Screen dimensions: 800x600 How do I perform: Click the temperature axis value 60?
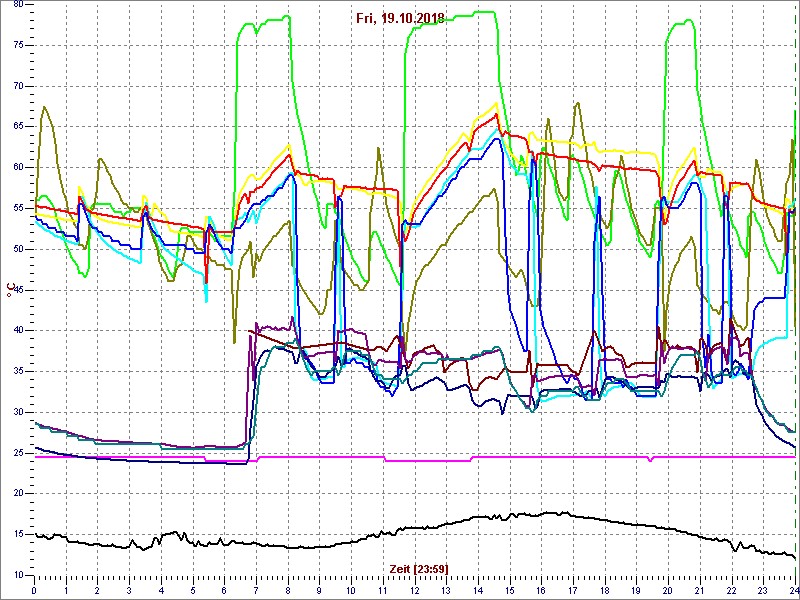tap(17, 168)
